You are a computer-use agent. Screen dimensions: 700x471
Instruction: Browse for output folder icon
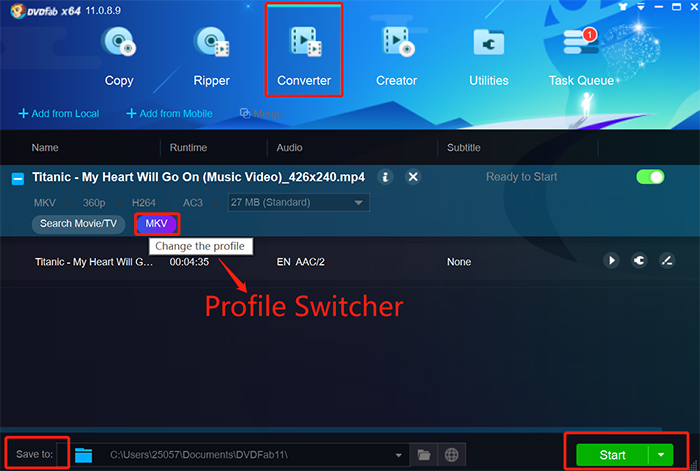point(424,455)
